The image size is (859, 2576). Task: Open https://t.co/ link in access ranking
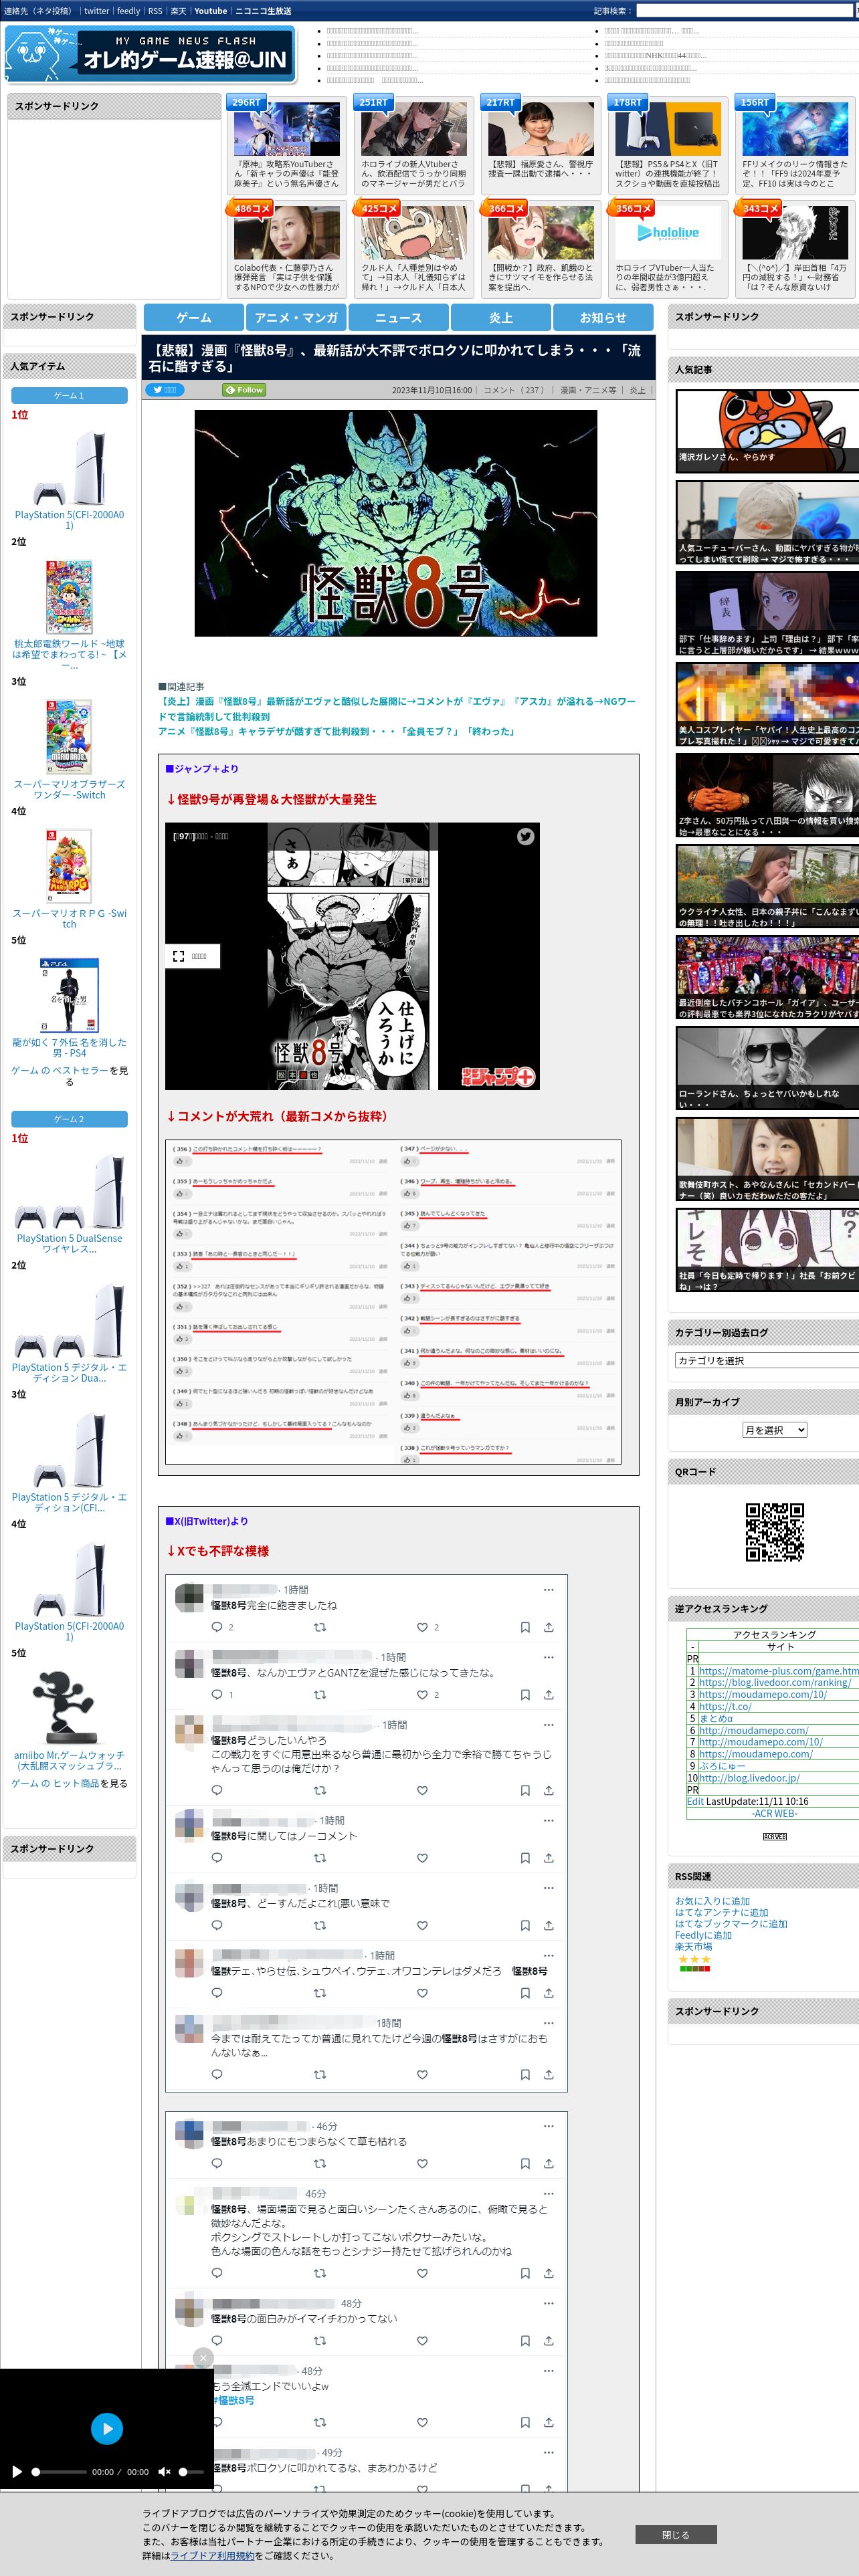pos(725,1706)
